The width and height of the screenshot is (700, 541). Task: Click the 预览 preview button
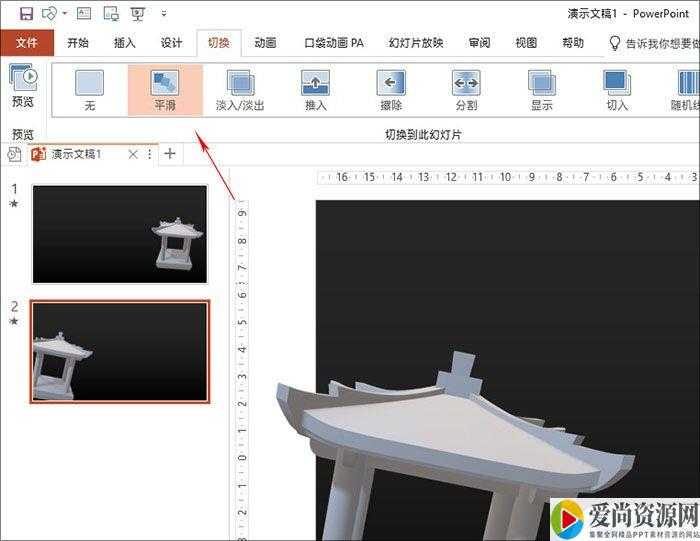[x=22, y=85]
